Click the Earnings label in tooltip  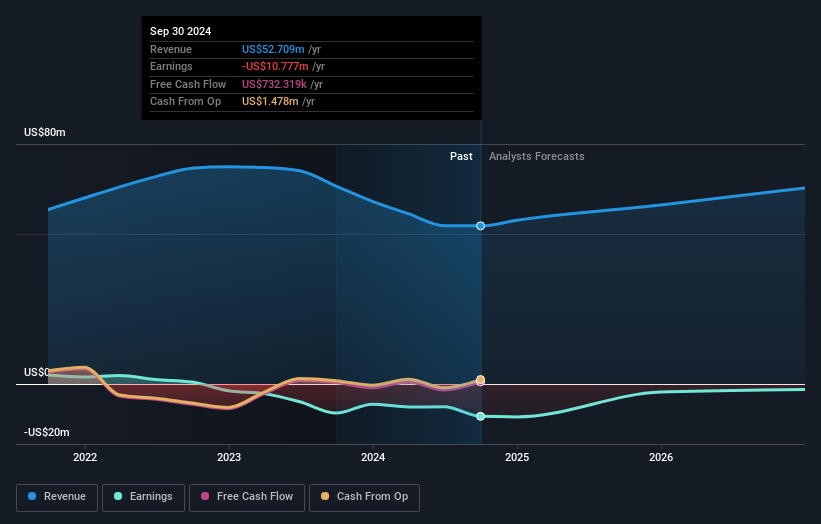171,66
